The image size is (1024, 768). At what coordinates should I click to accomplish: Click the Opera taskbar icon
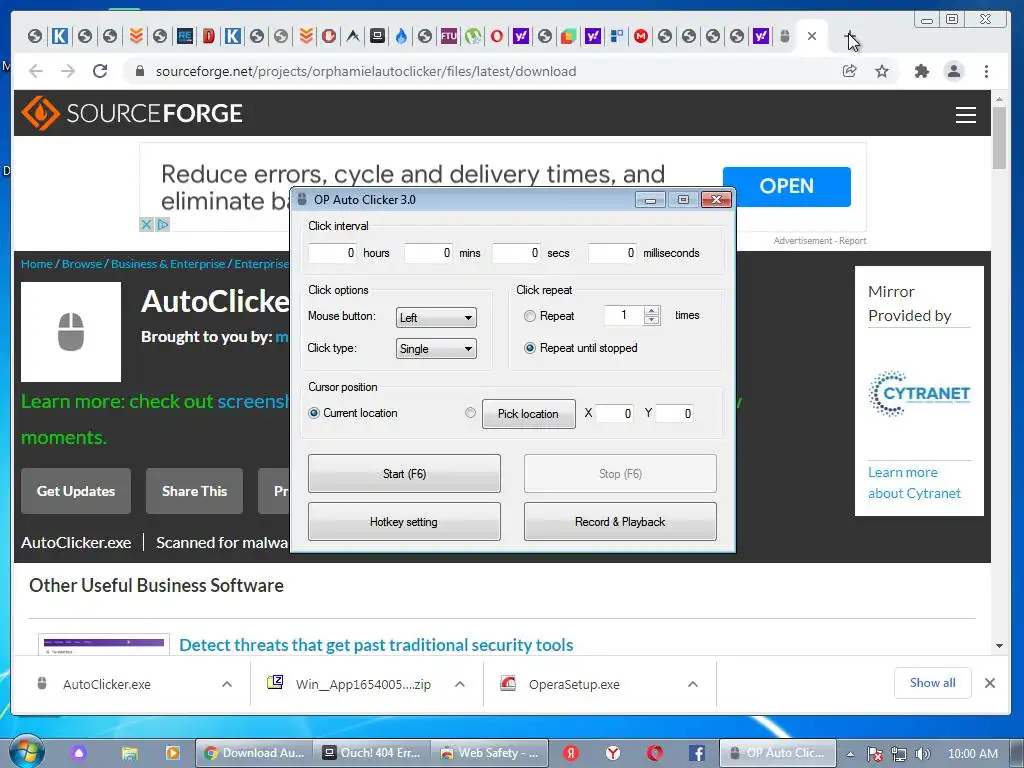655,753
